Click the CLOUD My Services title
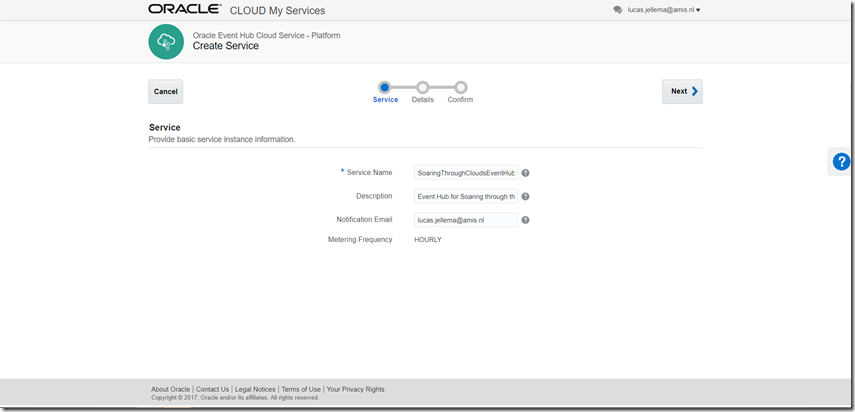 point(278,11)
